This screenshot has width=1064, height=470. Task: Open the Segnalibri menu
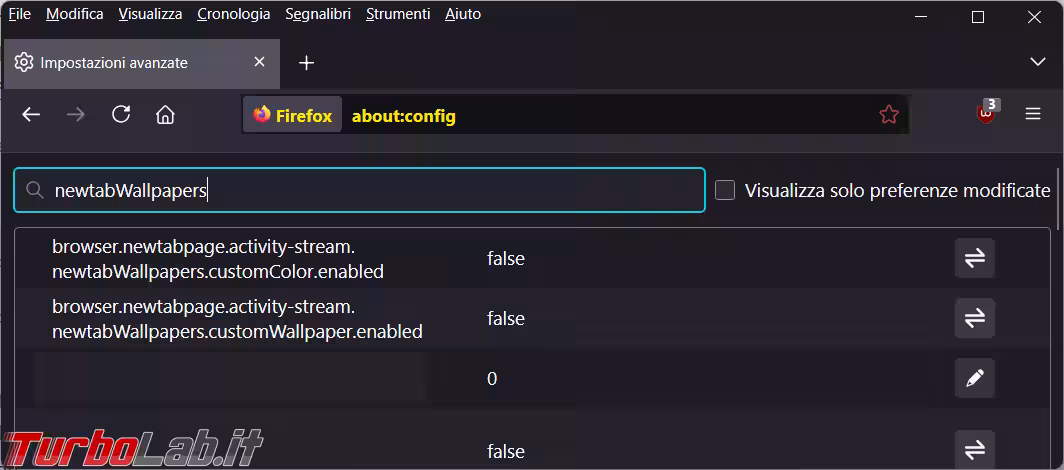pos(317,14)
